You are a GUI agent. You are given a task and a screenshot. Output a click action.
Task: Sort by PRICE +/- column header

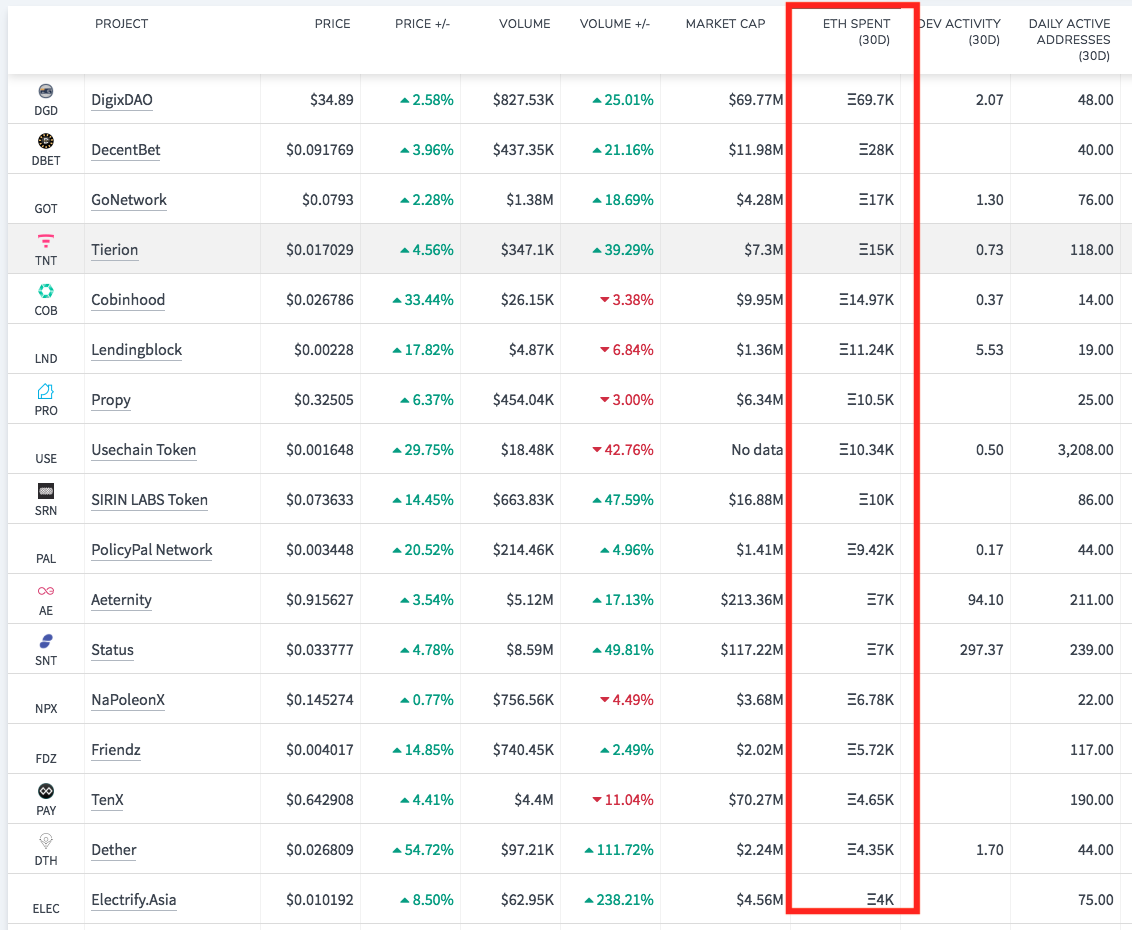[422, 24]
